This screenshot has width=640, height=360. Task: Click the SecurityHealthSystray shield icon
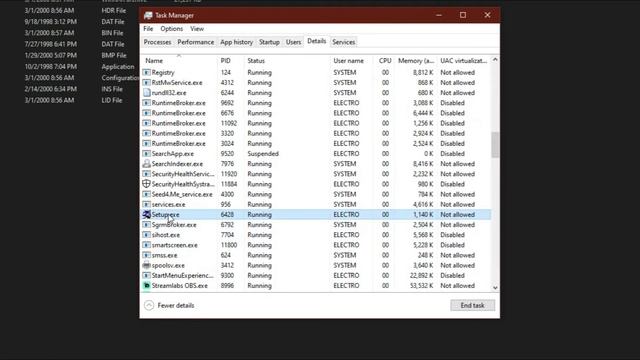[146, 184]
